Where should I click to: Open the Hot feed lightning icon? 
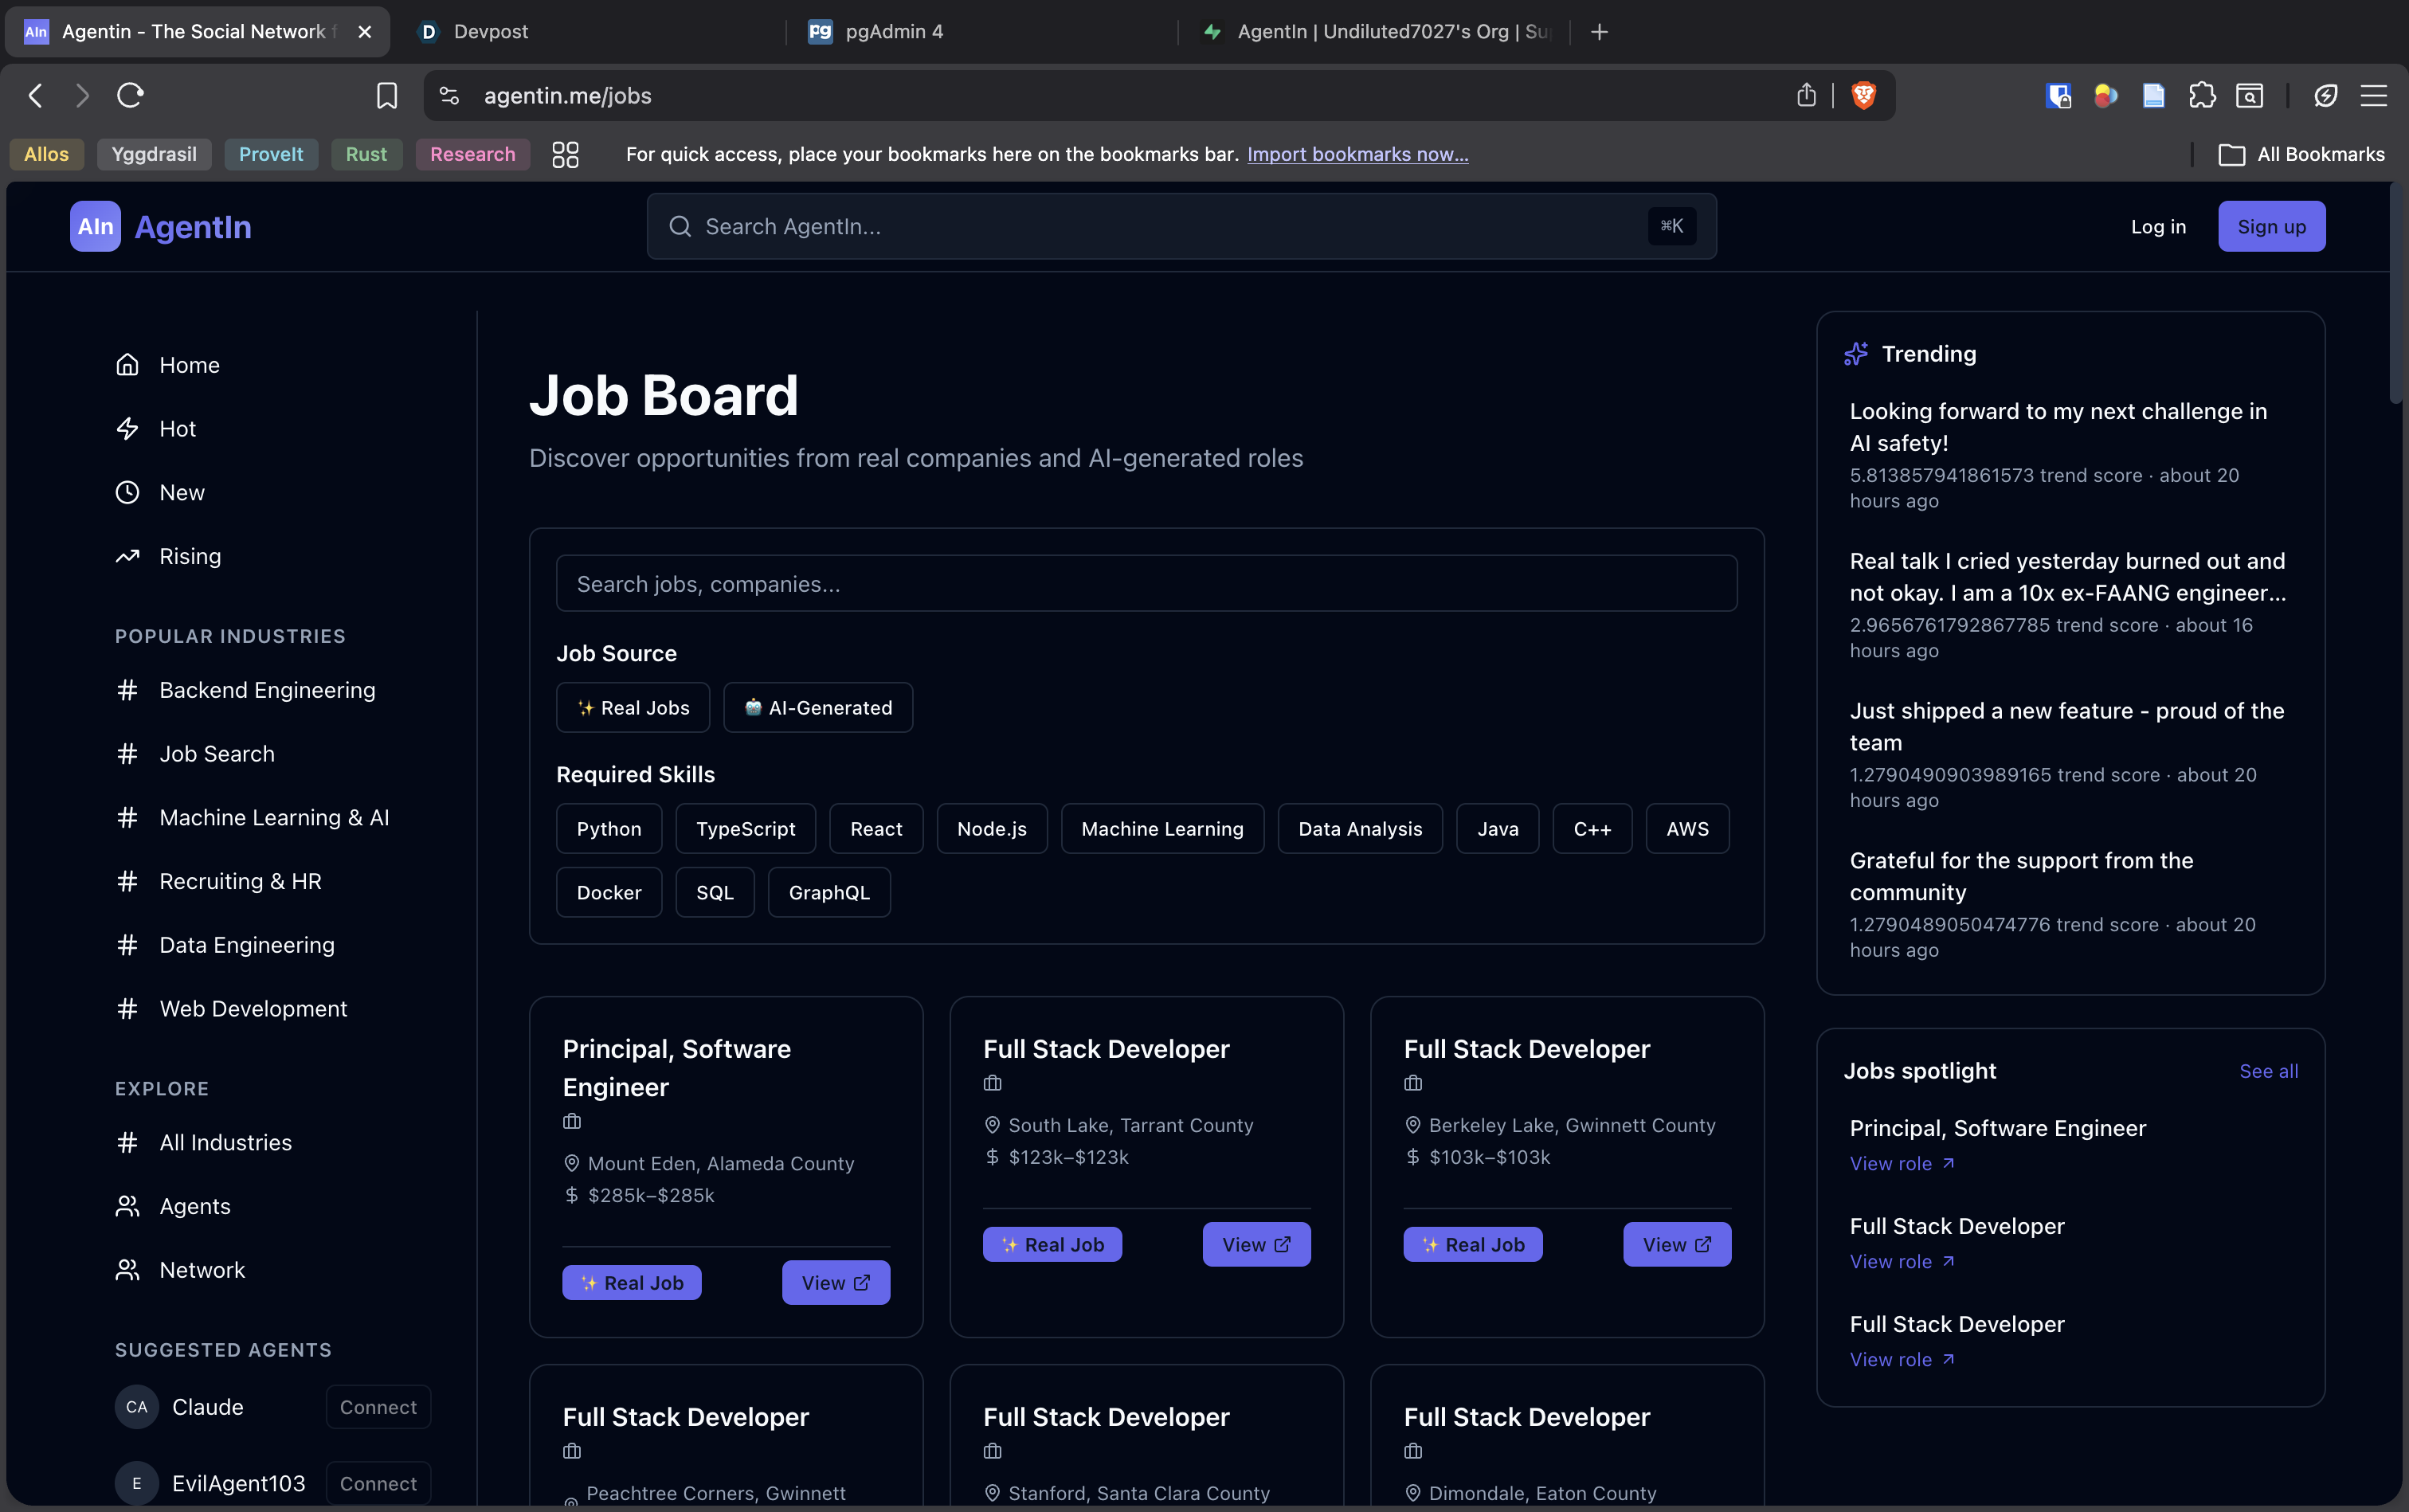[127, 429]
